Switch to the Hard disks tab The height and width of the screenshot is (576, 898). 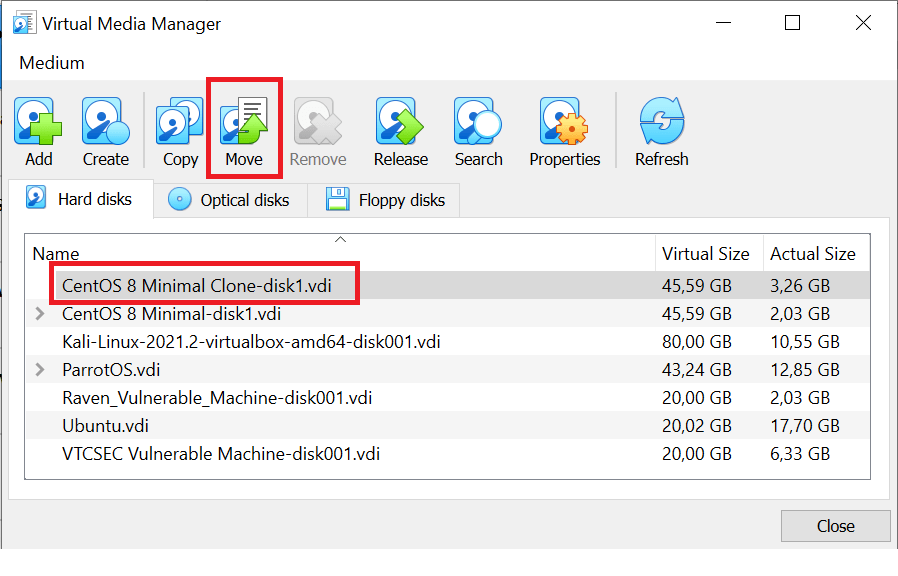81,198
